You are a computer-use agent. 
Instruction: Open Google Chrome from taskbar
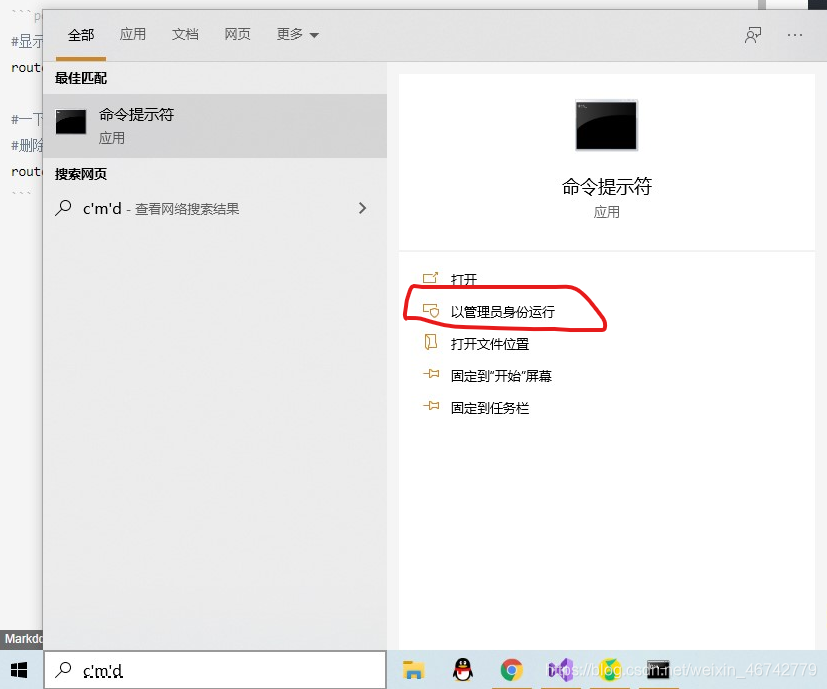tap(512, 671)
